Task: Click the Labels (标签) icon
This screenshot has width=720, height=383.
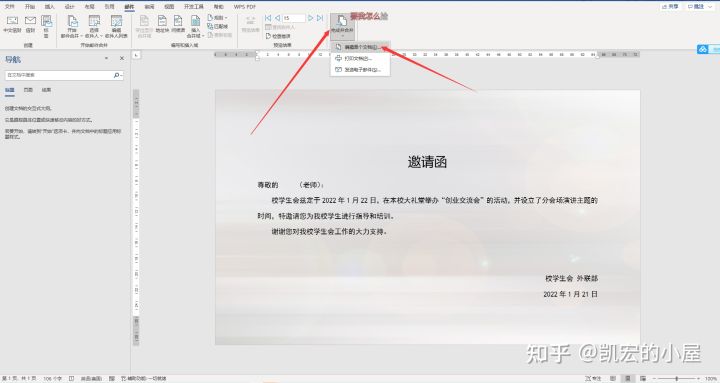Action: [46, 26]
